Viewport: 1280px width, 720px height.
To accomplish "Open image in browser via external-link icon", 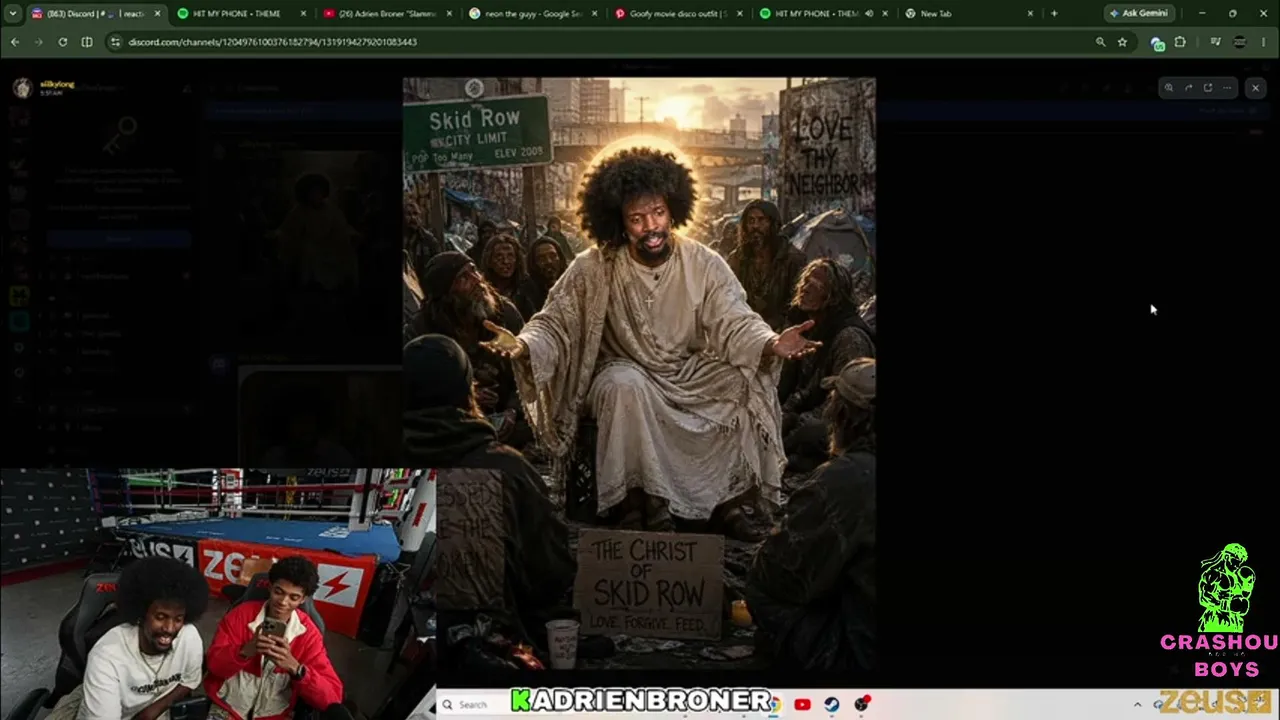I will [1207, 88].
